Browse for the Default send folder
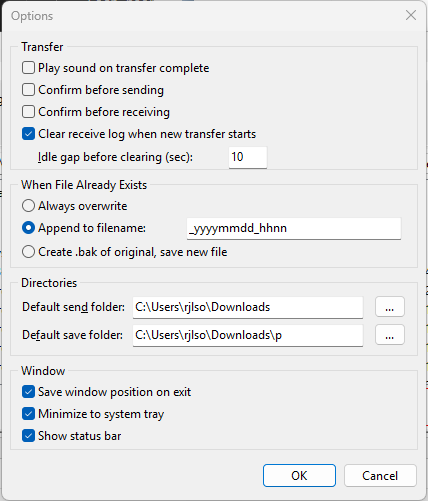This screenshot has height=501, width=428. pyautogui.click(x=390, y=307)
